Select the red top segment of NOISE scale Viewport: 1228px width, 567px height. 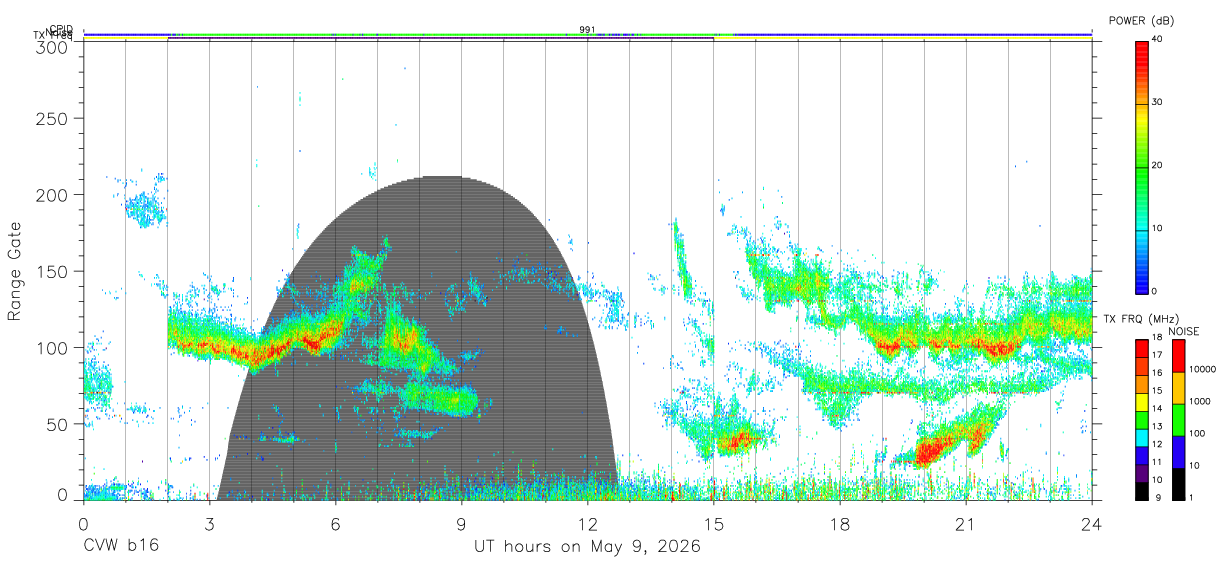coord(1178,356)
